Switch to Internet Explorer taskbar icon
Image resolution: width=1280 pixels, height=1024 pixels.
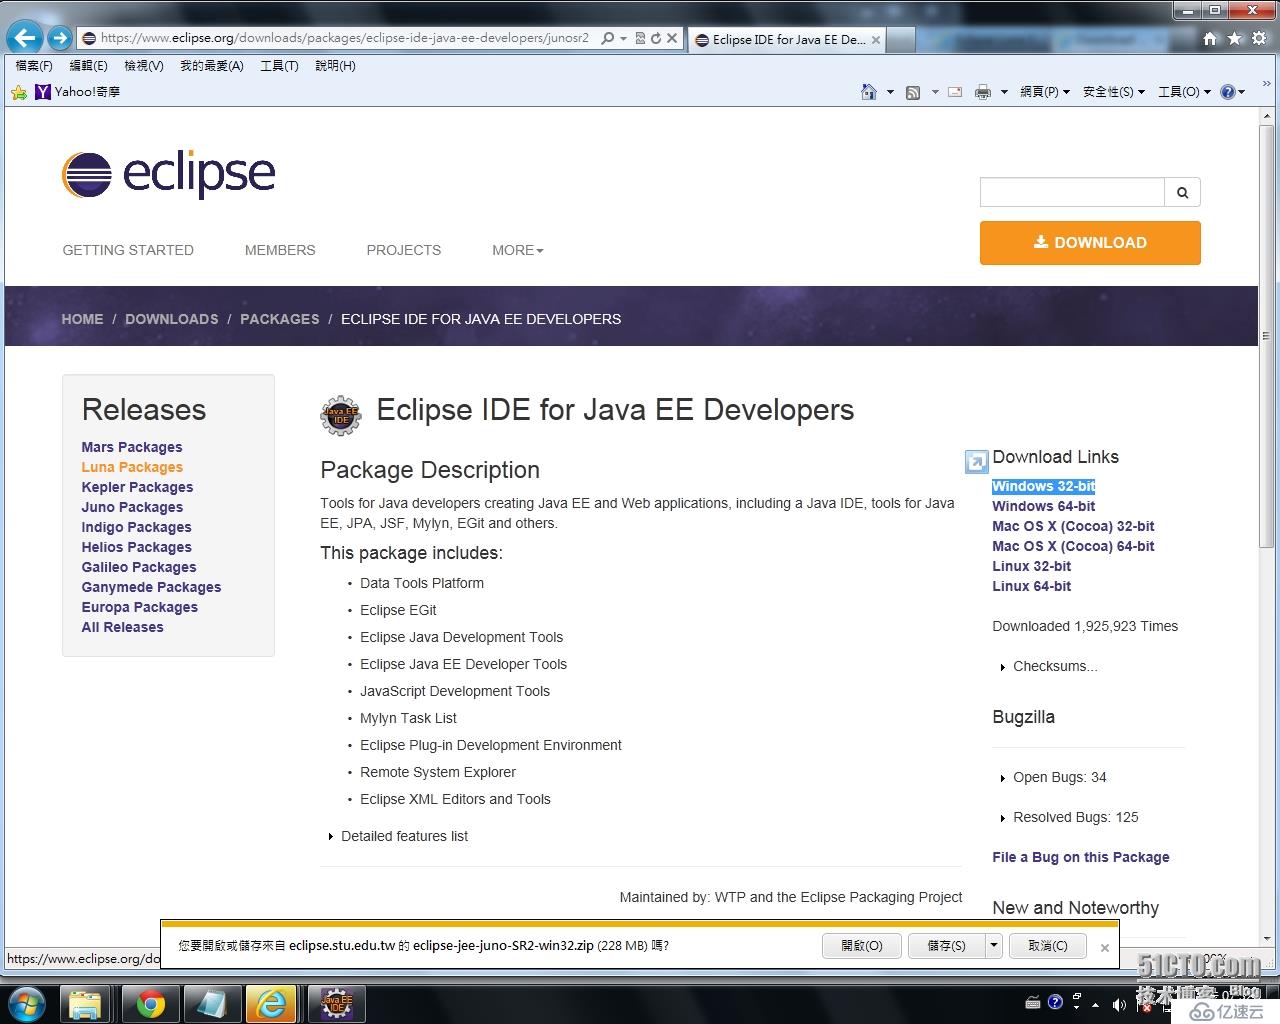(x=272, y=1004)
